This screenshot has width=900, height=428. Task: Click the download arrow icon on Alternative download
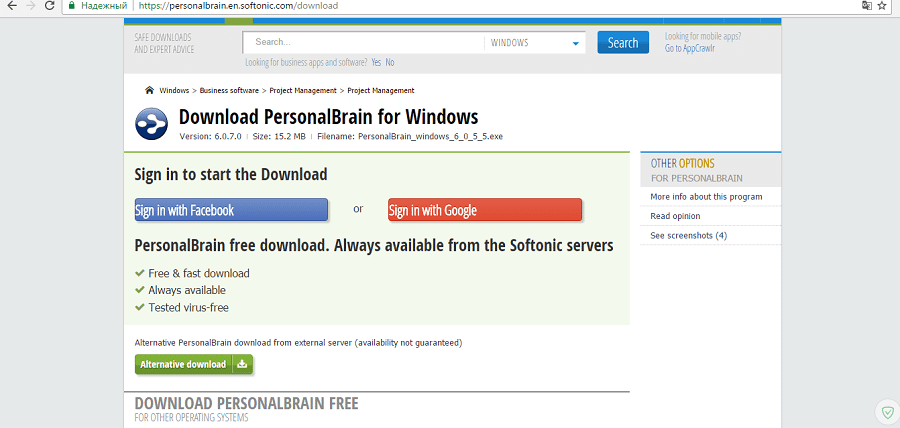243,364
